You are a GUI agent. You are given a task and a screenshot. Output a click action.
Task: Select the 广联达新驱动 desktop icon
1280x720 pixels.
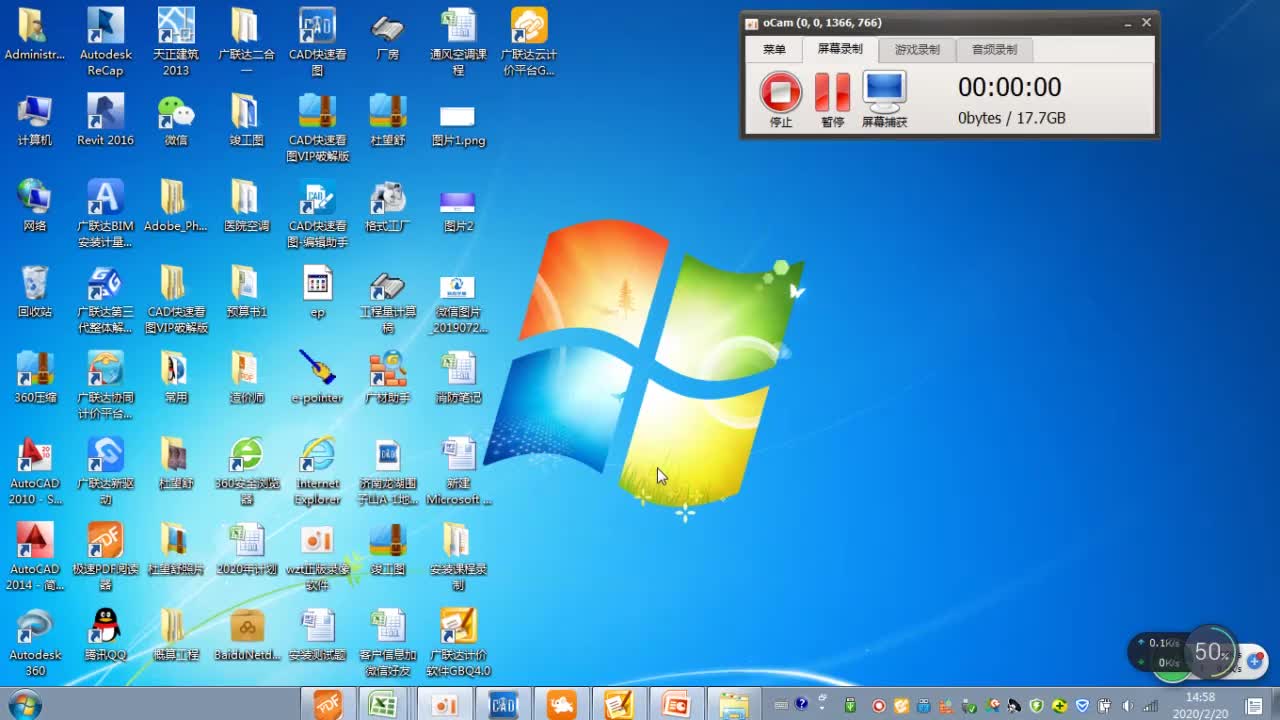[x=105, y=471]
